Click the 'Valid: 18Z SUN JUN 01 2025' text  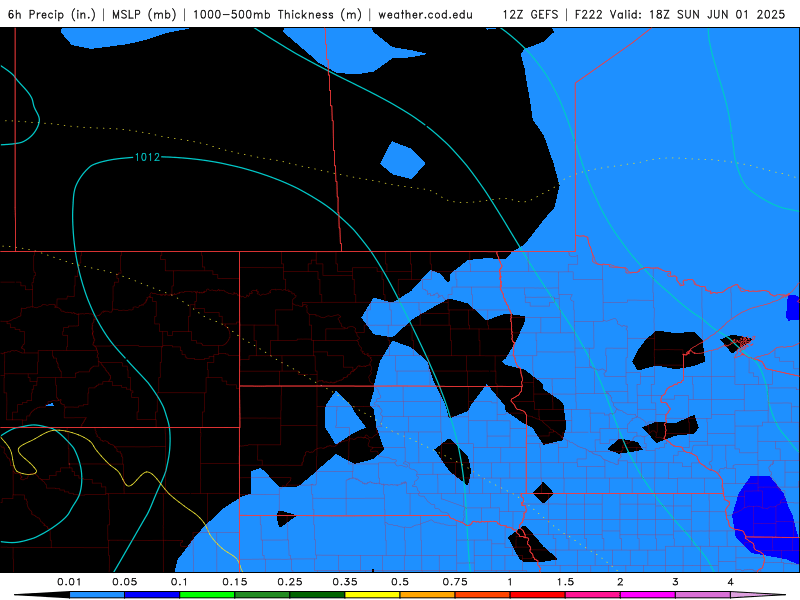point(697,14)
